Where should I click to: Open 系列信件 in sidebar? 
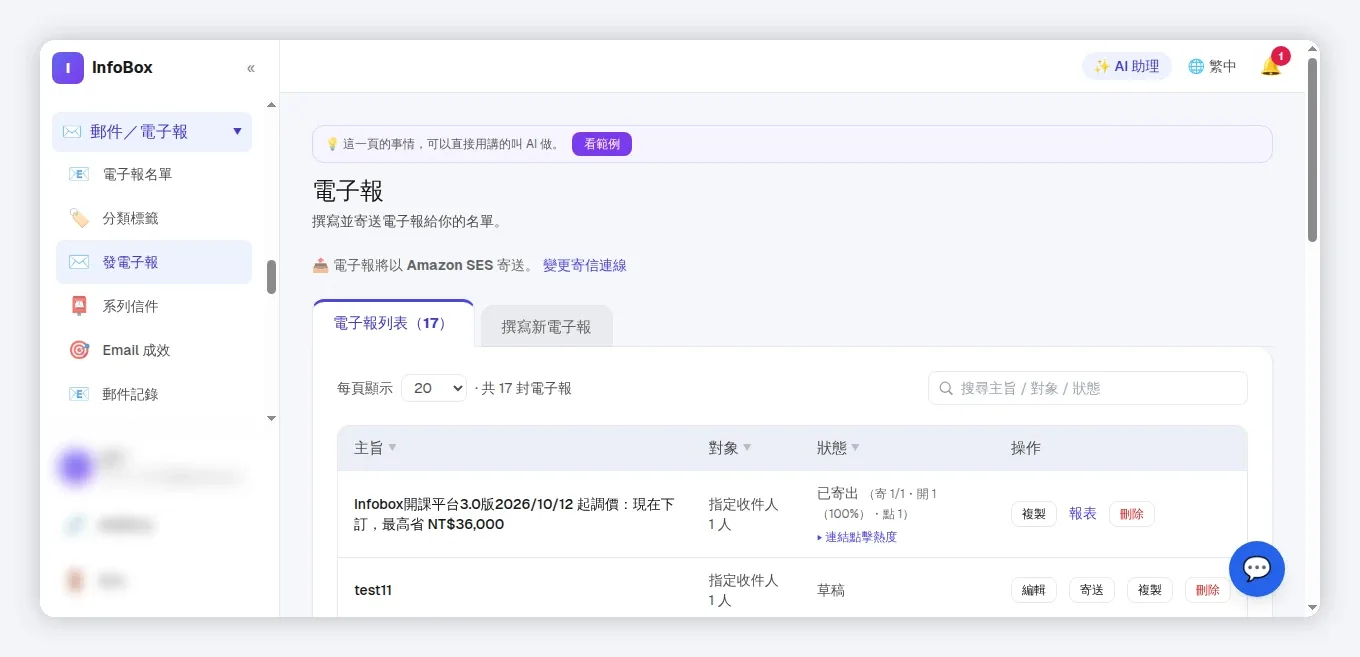[x=154, y=306]
